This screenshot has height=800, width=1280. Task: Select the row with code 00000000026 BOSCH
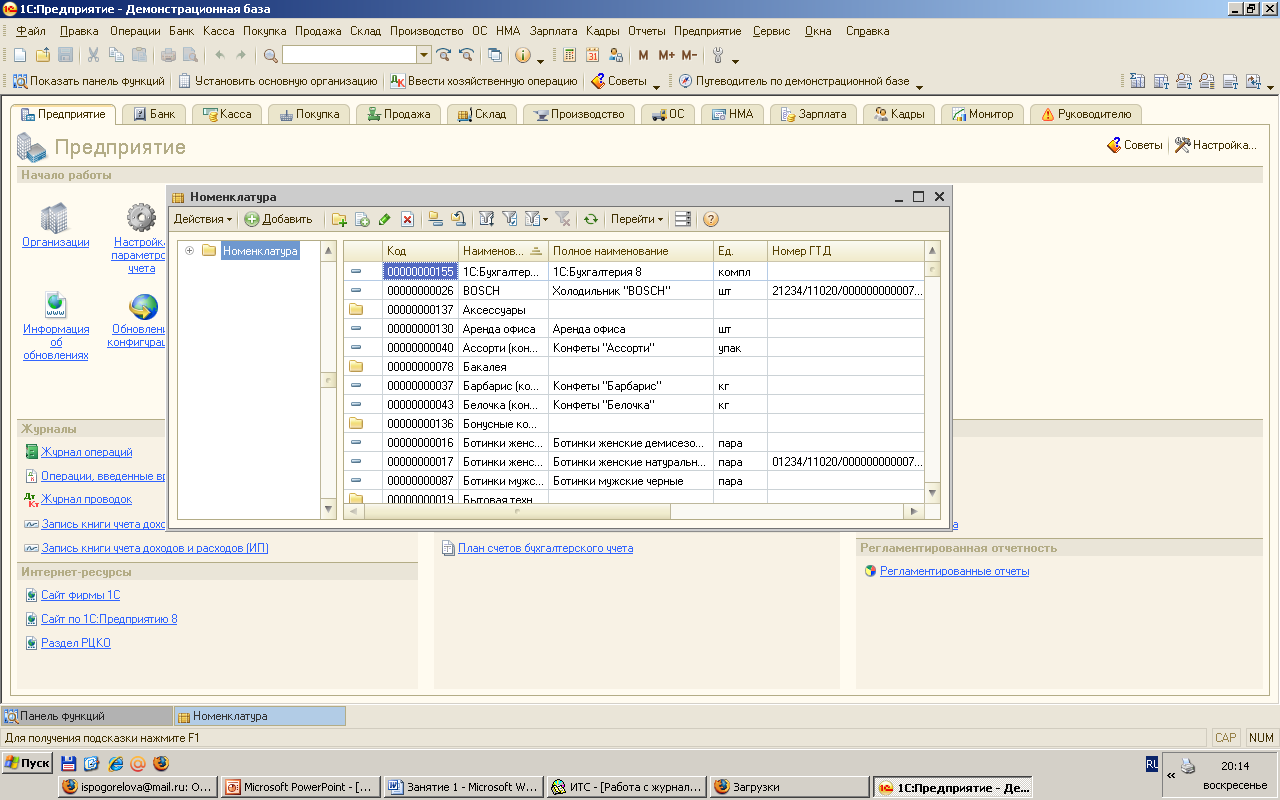[634, 291]
